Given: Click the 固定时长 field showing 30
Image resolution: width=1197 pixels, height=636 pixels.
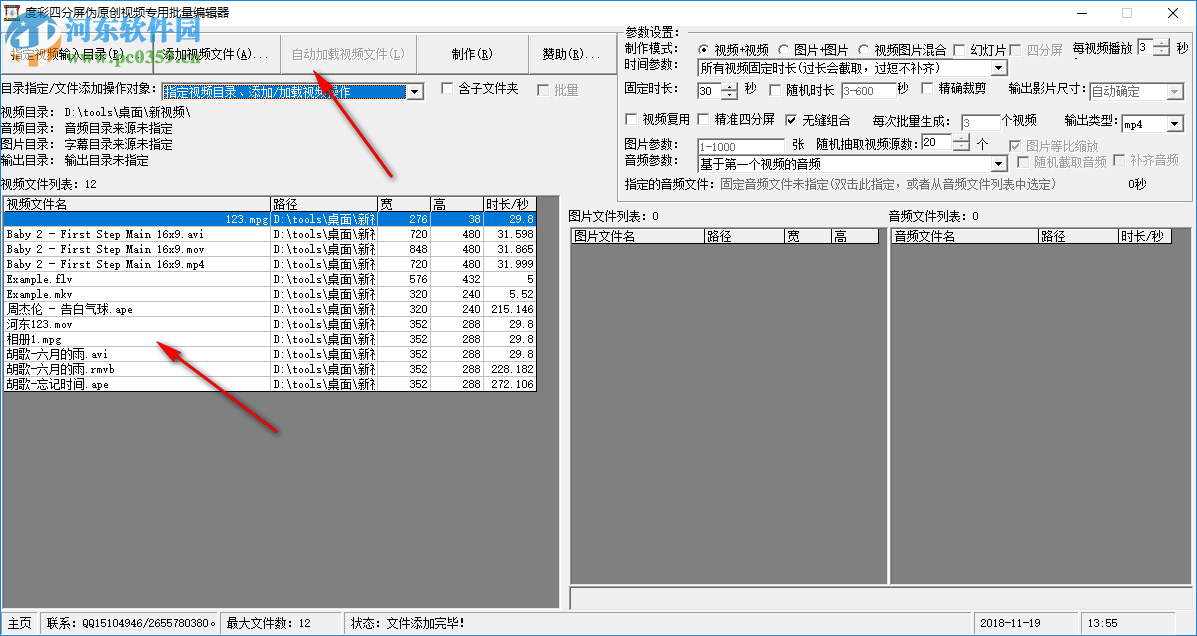Looking at the screenshot, I should pos(709,92).
